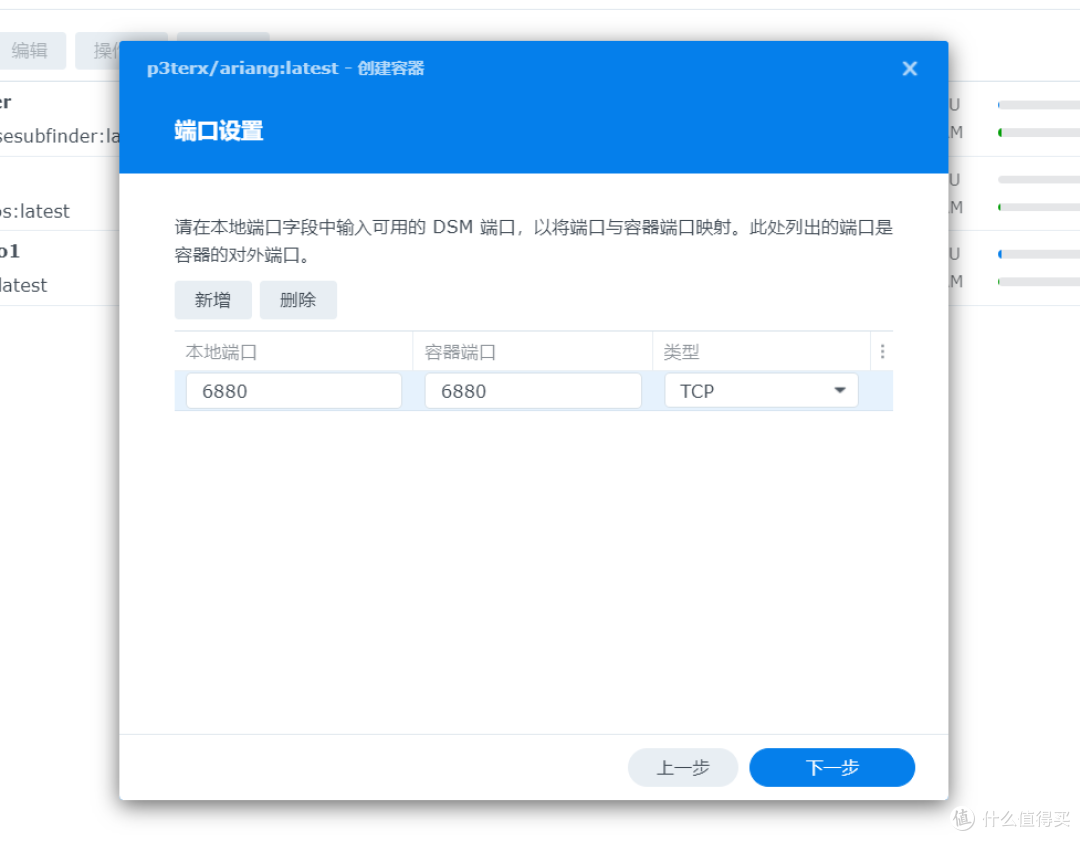Expand the 类型 combo box arrow

coord(840,390)
